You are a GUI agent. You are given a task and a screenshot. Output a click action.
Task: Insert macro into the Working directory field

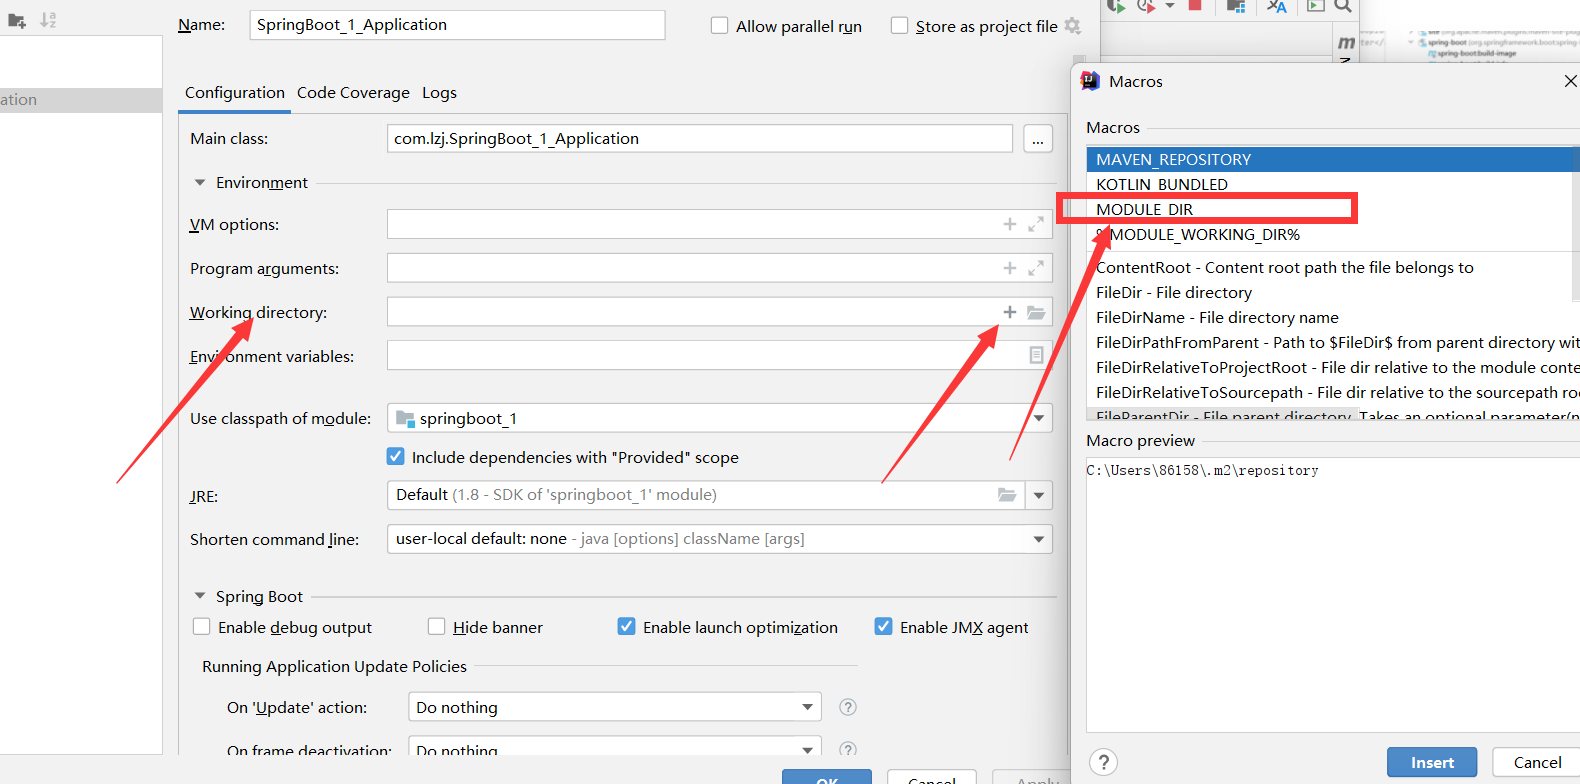tap(1010, 312)
